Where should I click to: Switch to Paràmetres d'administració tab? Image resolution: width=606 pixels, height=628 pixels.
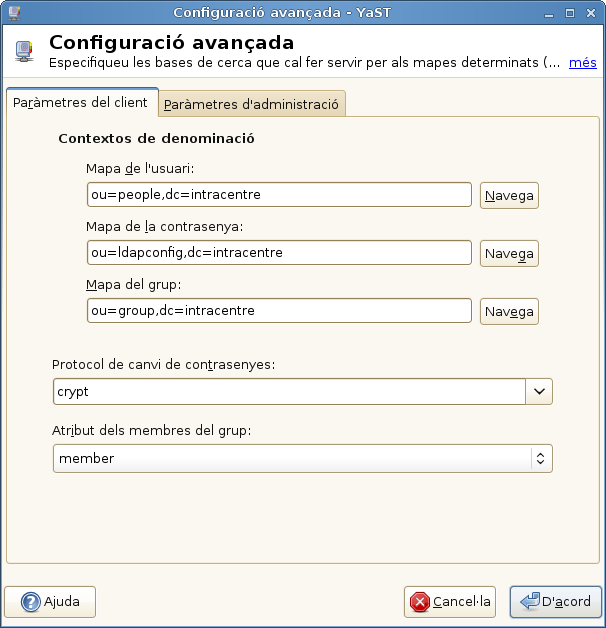pyautogui.click(x=253, y=104)
